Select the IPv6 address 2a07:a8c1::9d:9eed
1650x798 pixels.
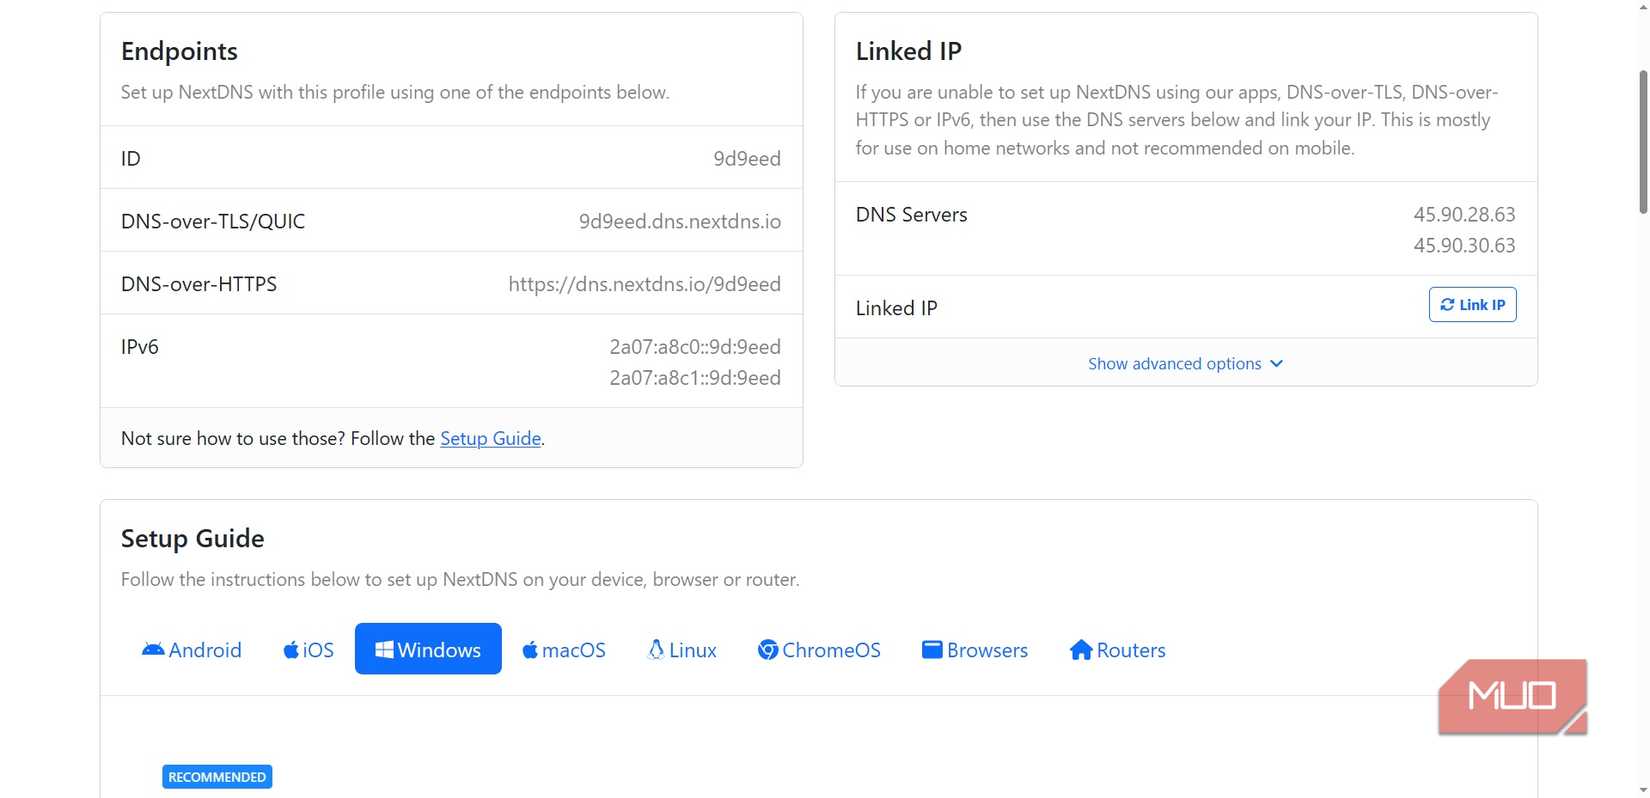point(694,378)
